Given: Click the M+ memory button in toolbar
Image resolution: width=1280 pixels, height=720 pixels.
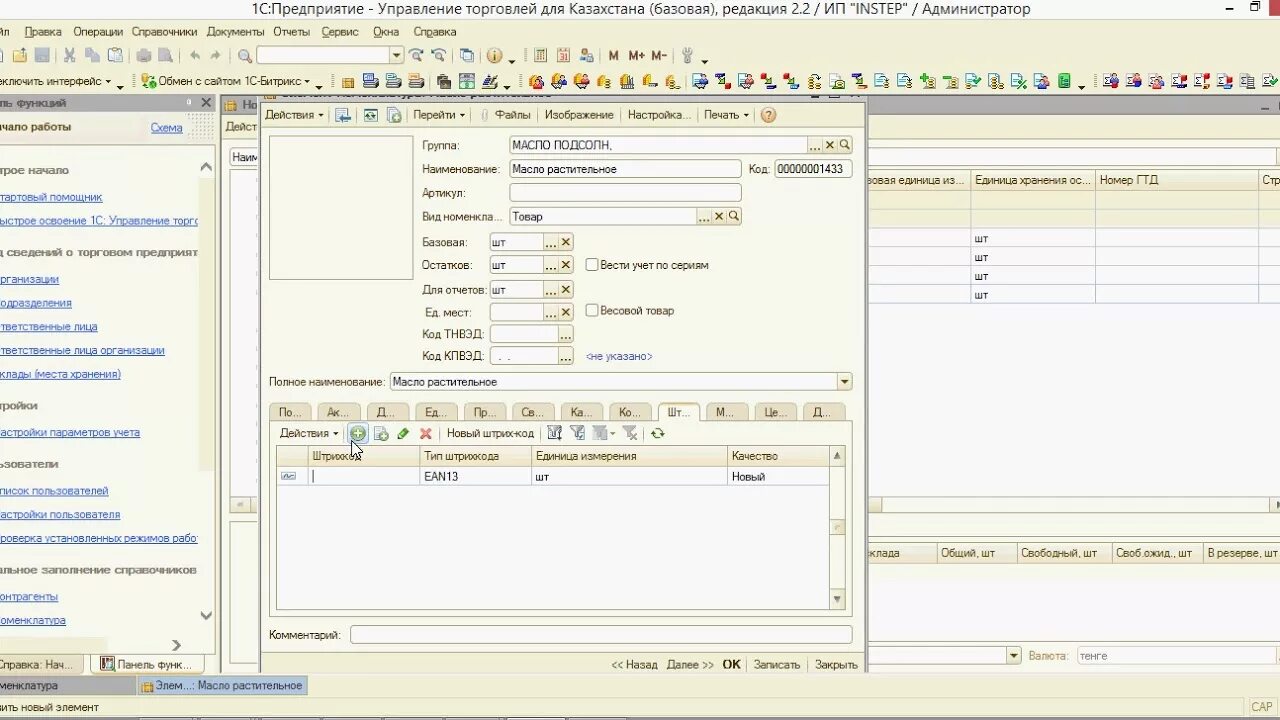Looking at the screenshot, I should 636,56.
